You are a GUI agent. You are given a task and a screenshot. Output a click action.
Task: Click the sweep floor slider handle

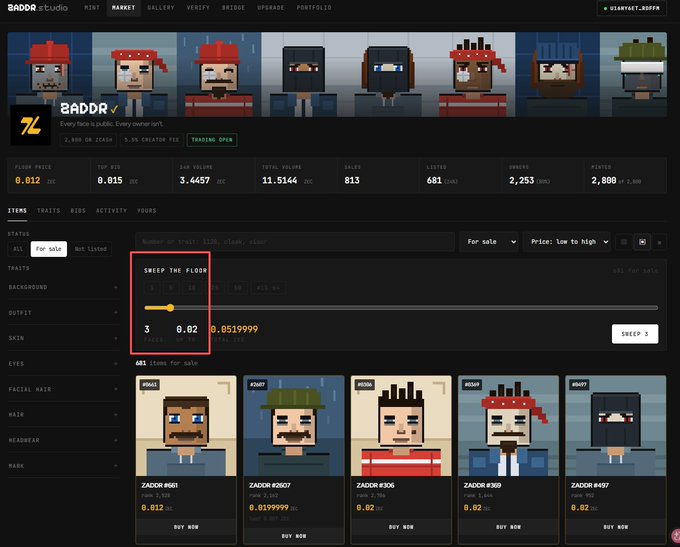(170, 308)
